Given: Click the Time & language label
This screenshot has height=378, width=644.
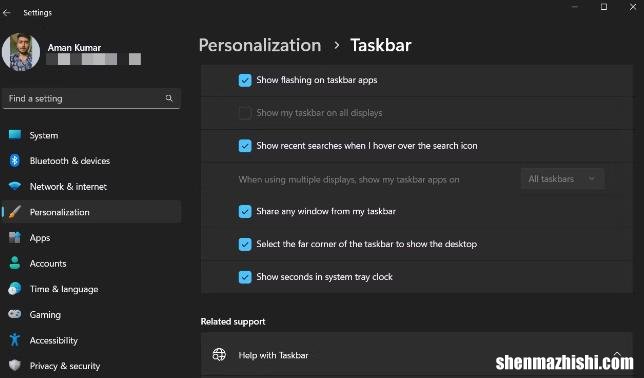Looking at the screenshot, I should (64, 289).
